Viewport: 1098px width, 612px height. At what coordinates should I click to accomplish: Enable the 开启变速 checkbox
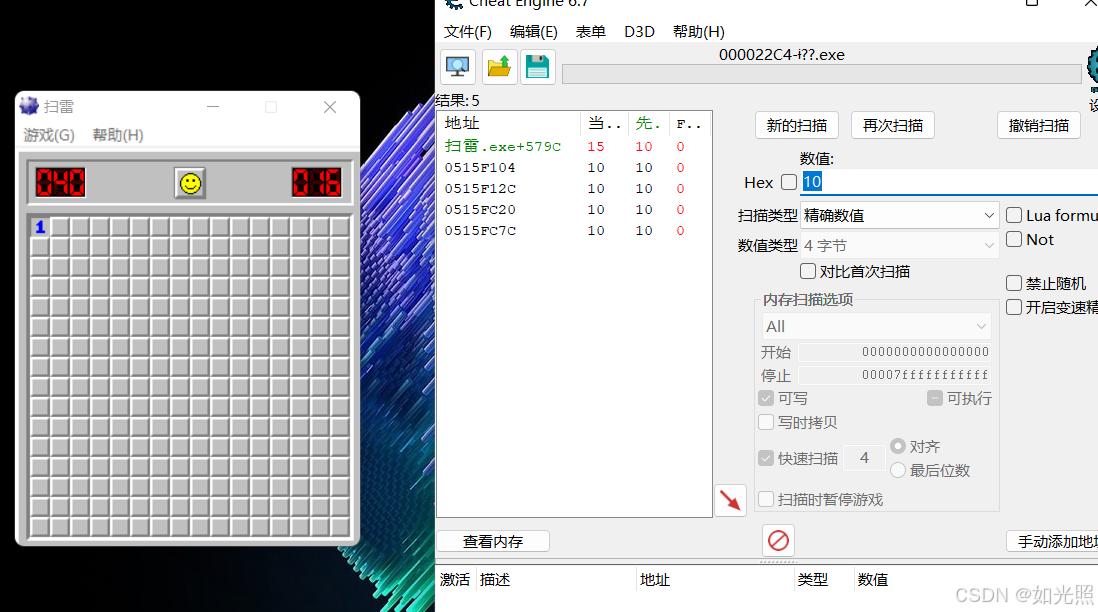pyautogui.click(x=1014, y=307)
